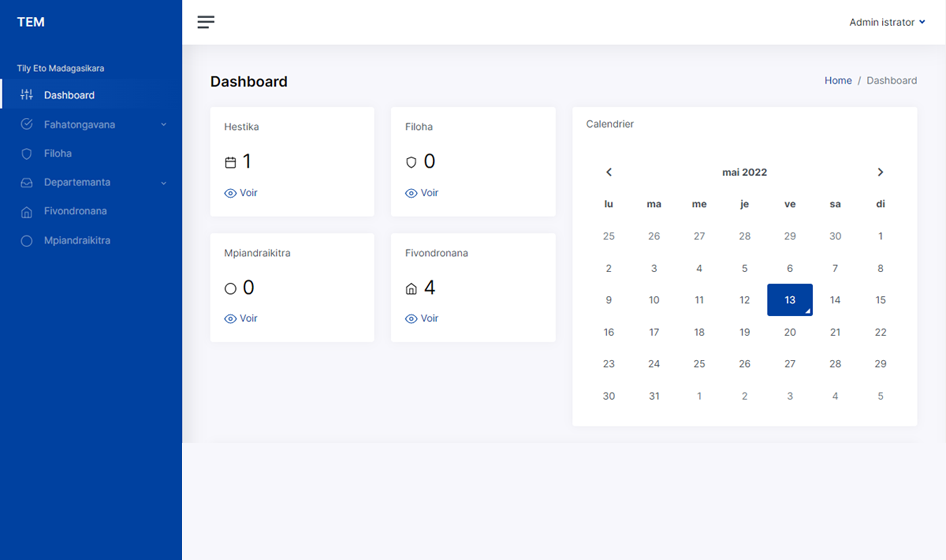Viewport: 946px width, 560px height.
Task: Click the calendar icon in Hestika card
Action: pos(230,162)
